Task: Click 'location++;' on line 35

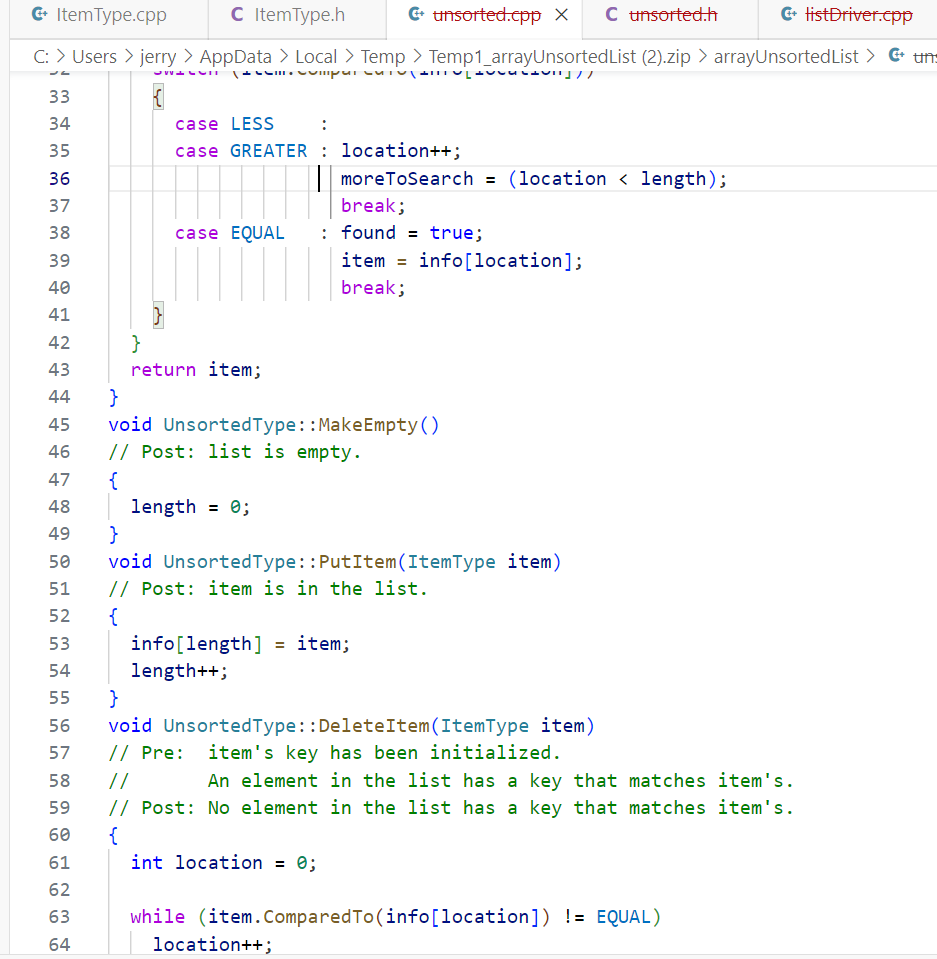Action: 401,150
